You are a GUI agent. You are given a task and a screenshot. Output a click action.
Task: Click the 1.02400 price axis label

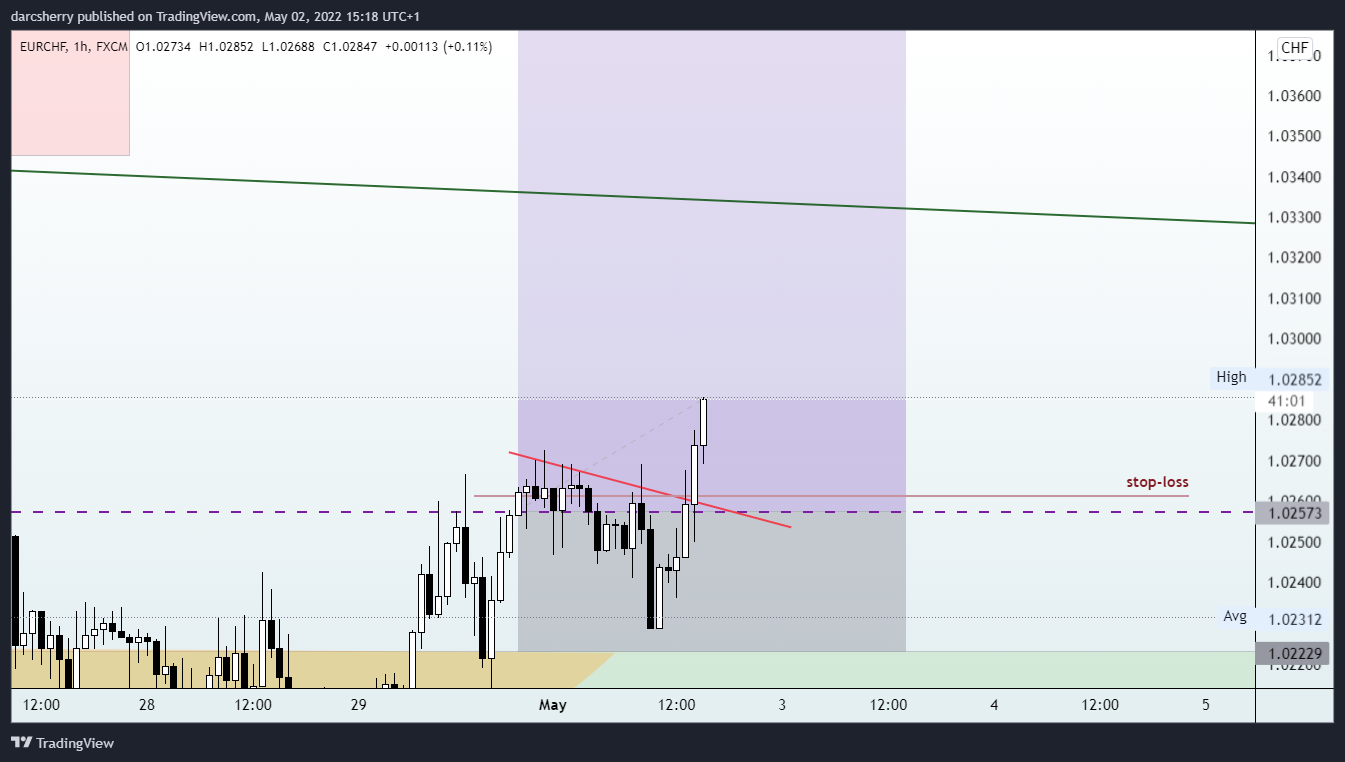1294,582
